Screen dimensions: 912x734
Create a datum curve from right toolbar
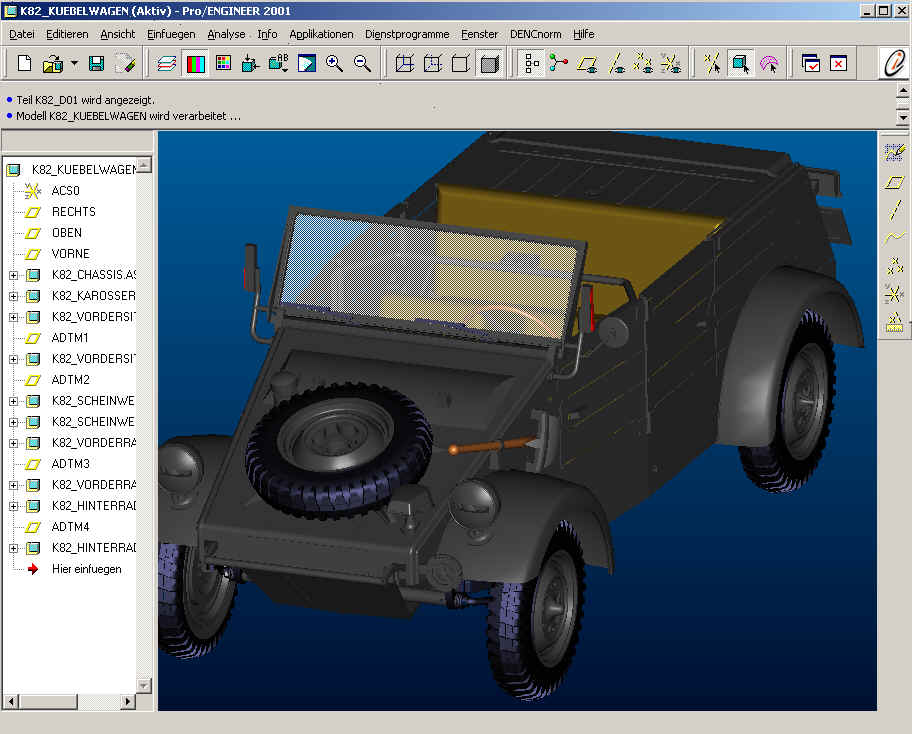(x=895, y=237)
